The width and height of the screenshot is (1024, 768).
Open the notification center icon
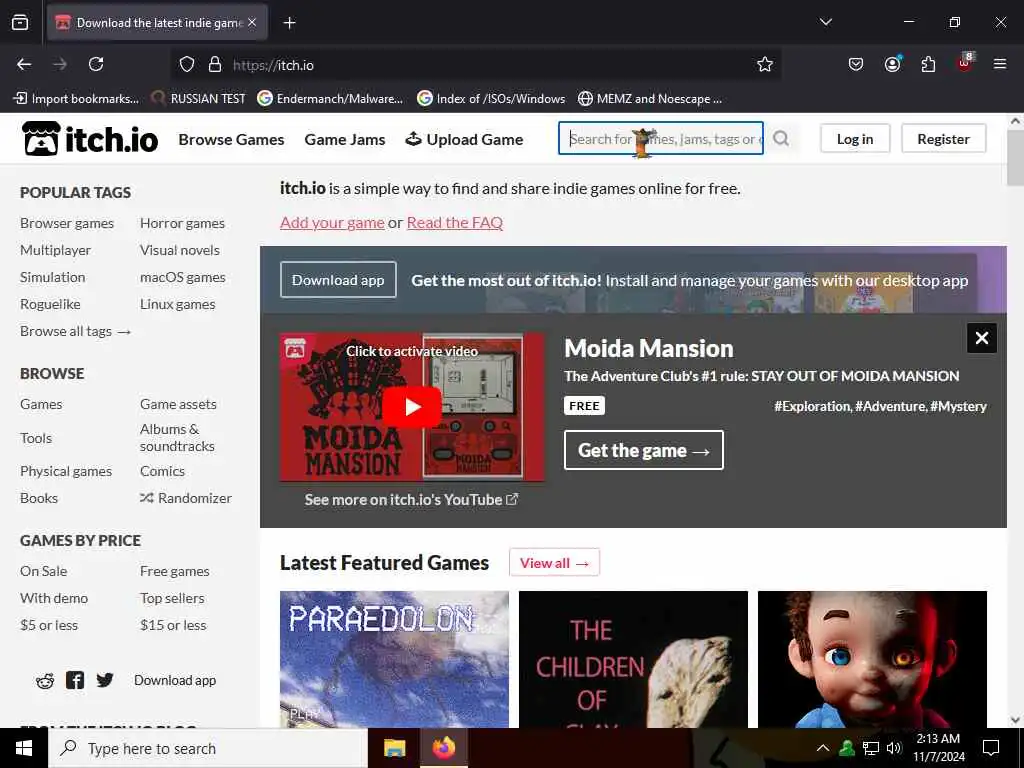(991, 748)
